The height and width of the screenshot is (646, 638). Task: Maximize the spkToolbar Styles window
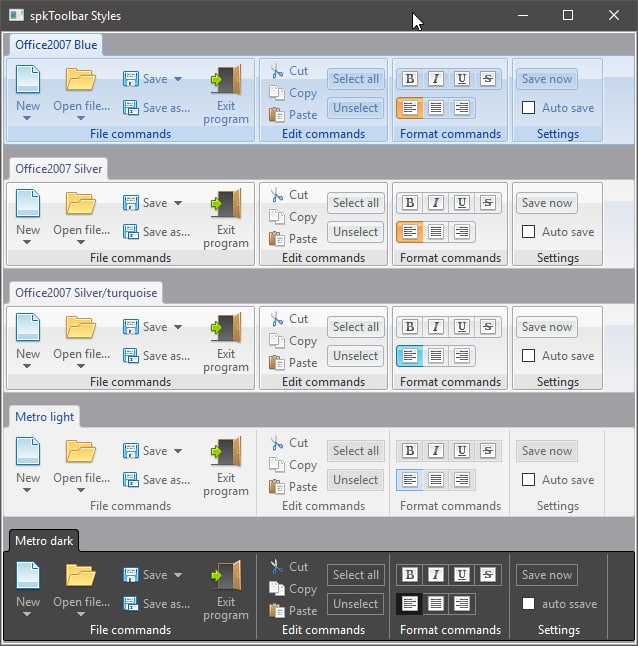(x=568, y=15)
